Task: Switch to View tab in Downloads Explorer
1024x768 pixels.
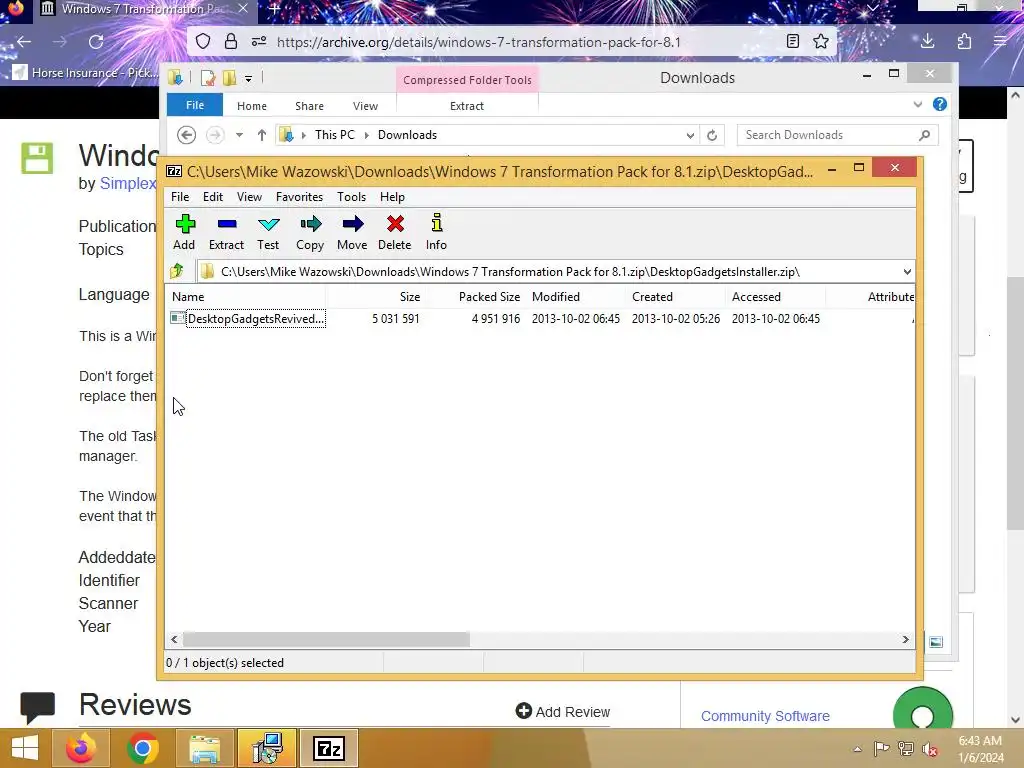Action: [365, 106]
